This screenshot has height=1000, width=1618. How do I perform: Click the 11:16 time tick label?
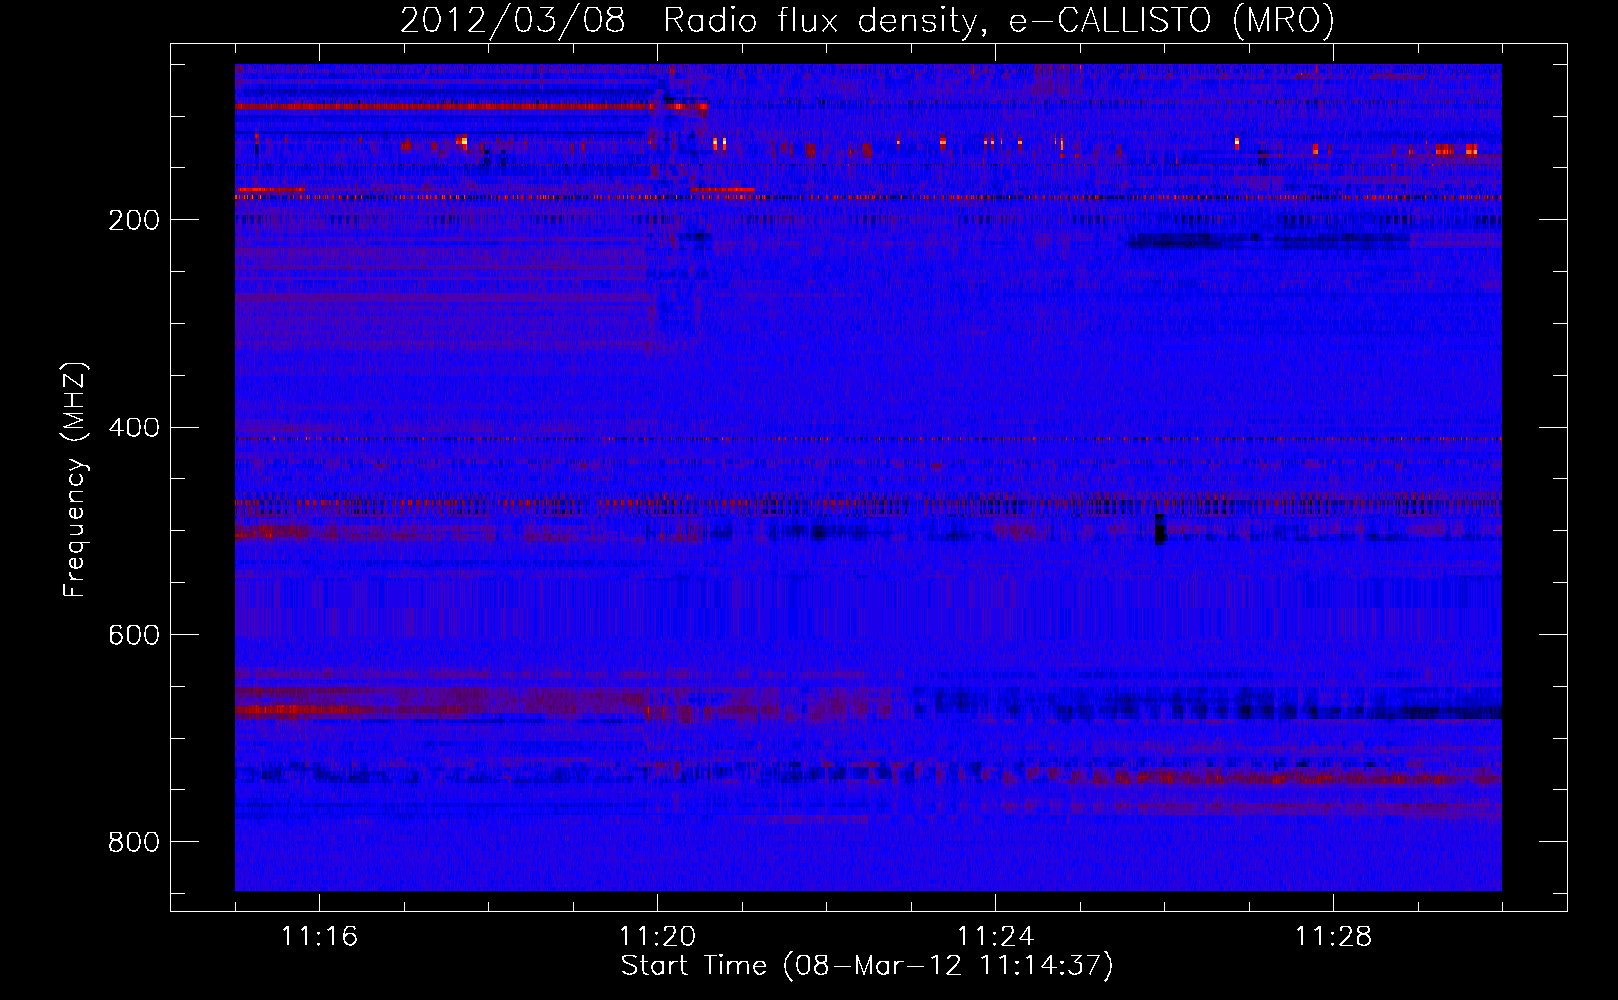point(319,937)
